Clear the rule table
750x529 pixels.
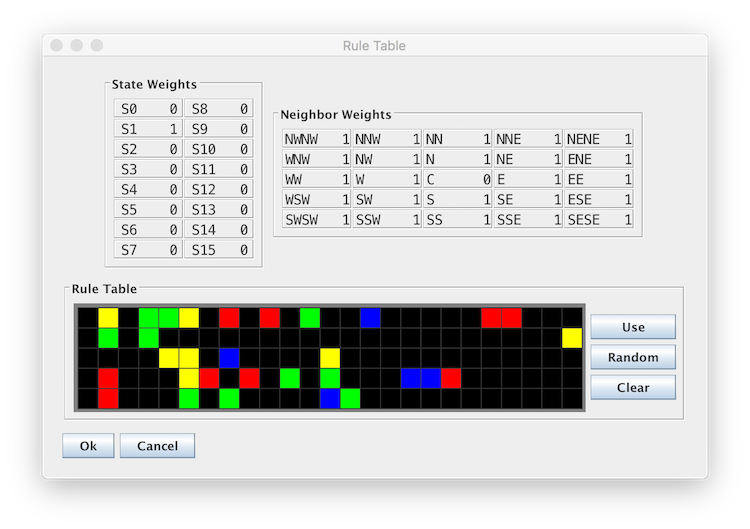633,387
